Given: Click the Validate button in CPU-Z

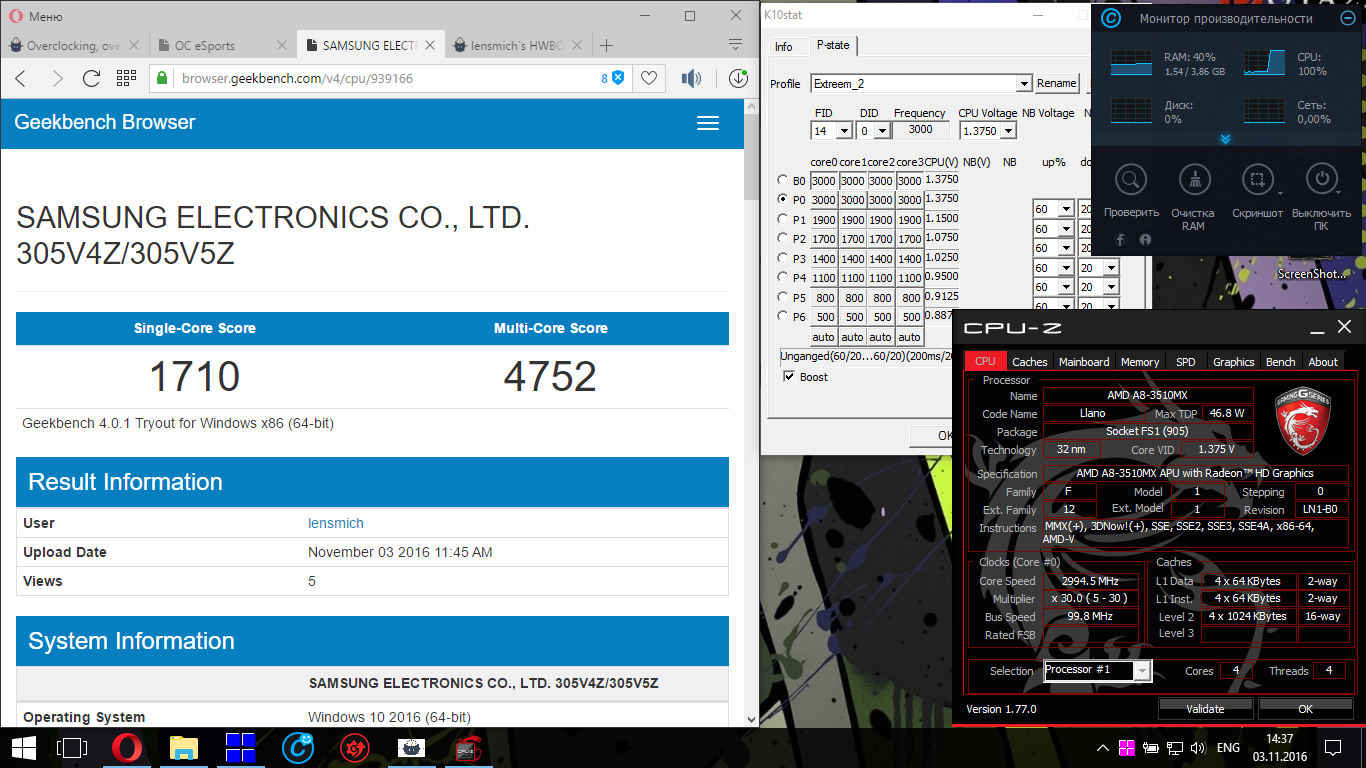Looking at the screenshot, I should [1205, 709].
